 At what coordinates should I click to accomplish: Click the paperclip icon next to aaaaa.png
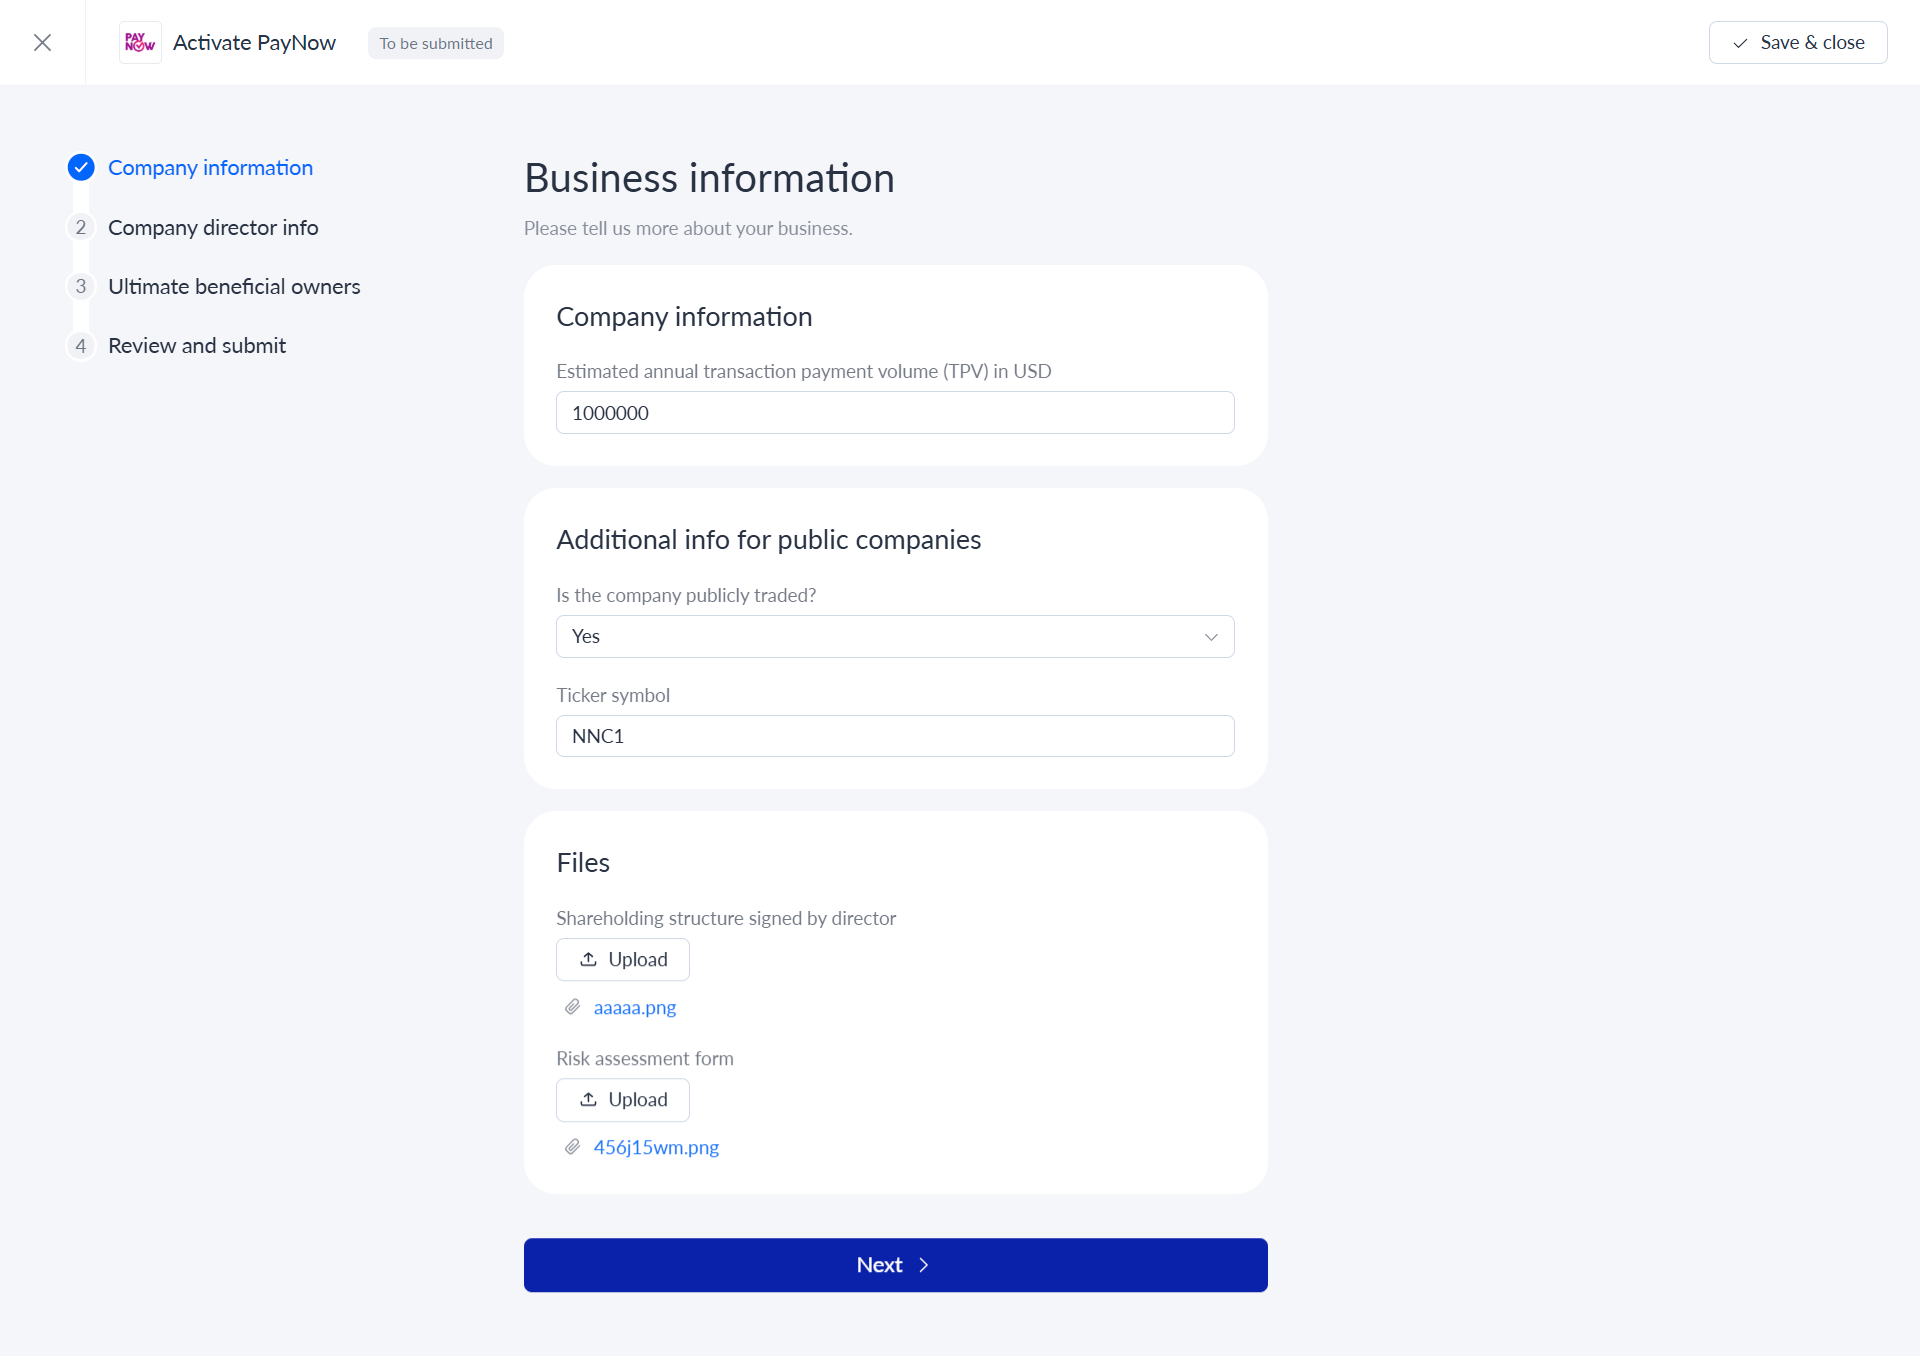tap(572, 1007)
